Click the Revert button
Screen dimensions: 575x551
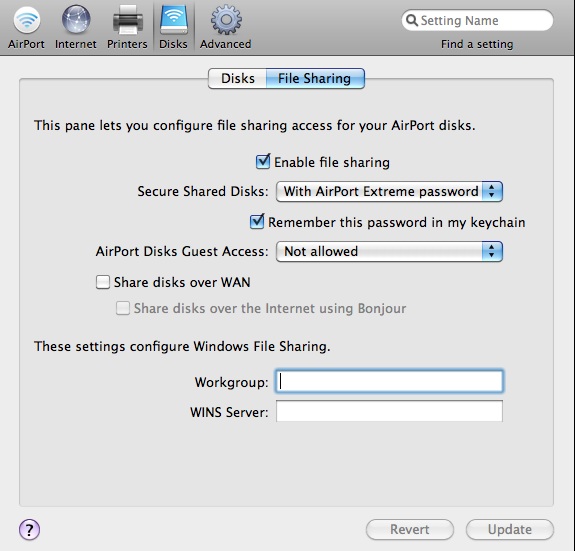pyautogui.click(x=410, y=529)
